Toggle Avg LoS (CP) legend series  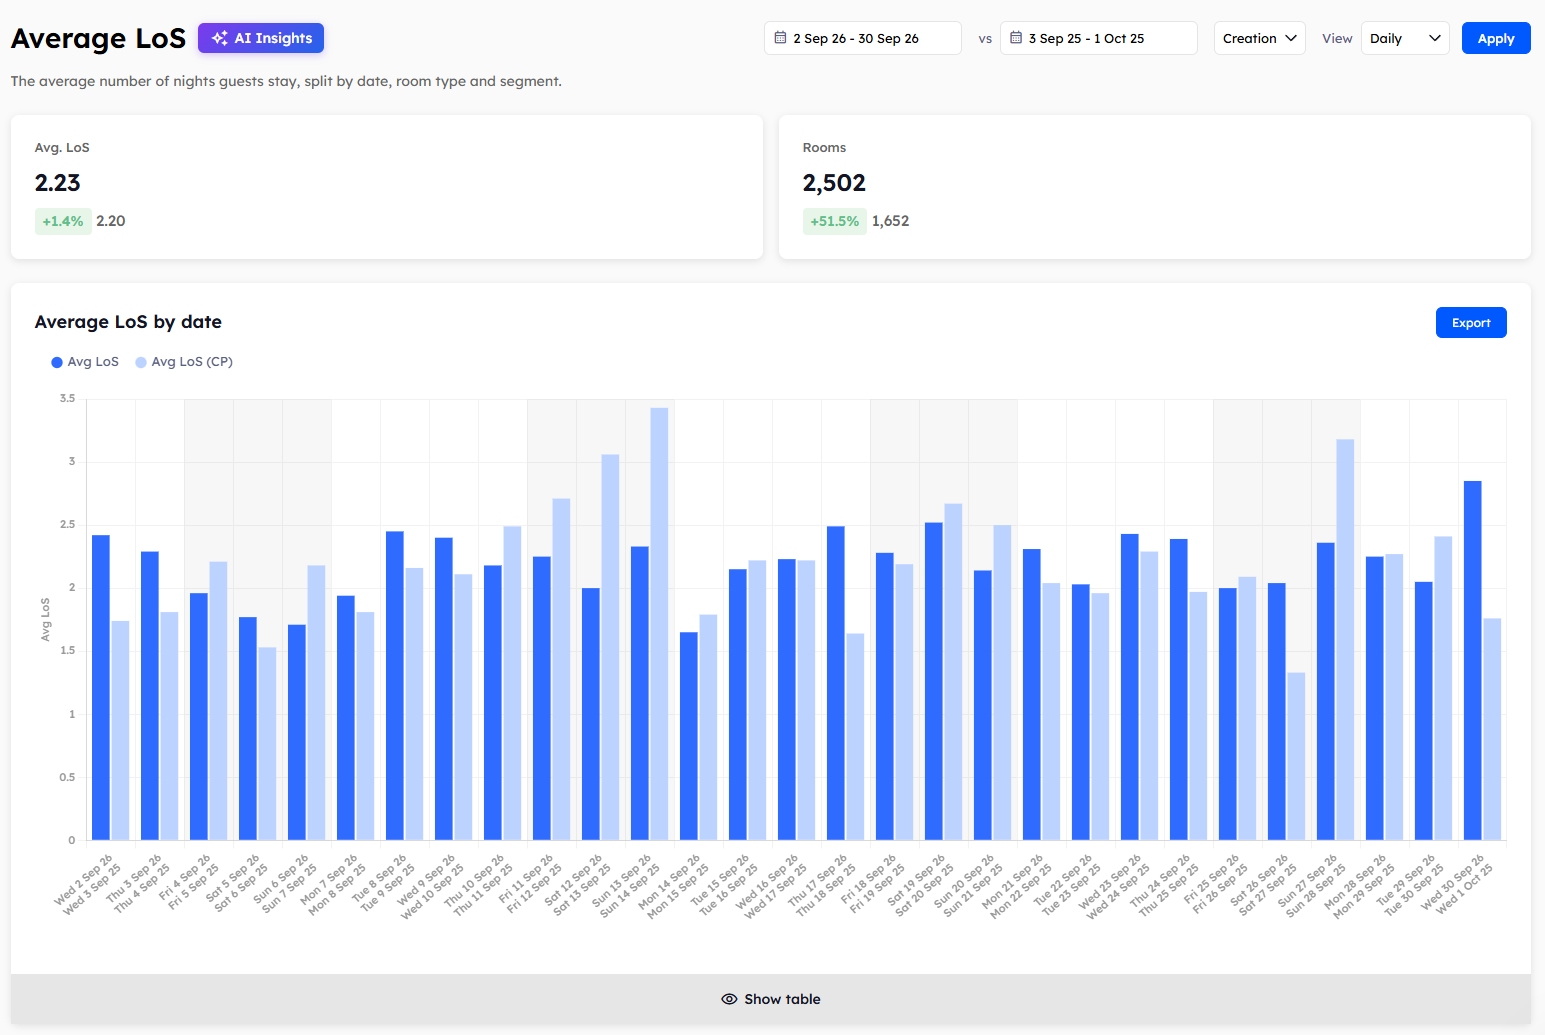[x=184, y=362]
